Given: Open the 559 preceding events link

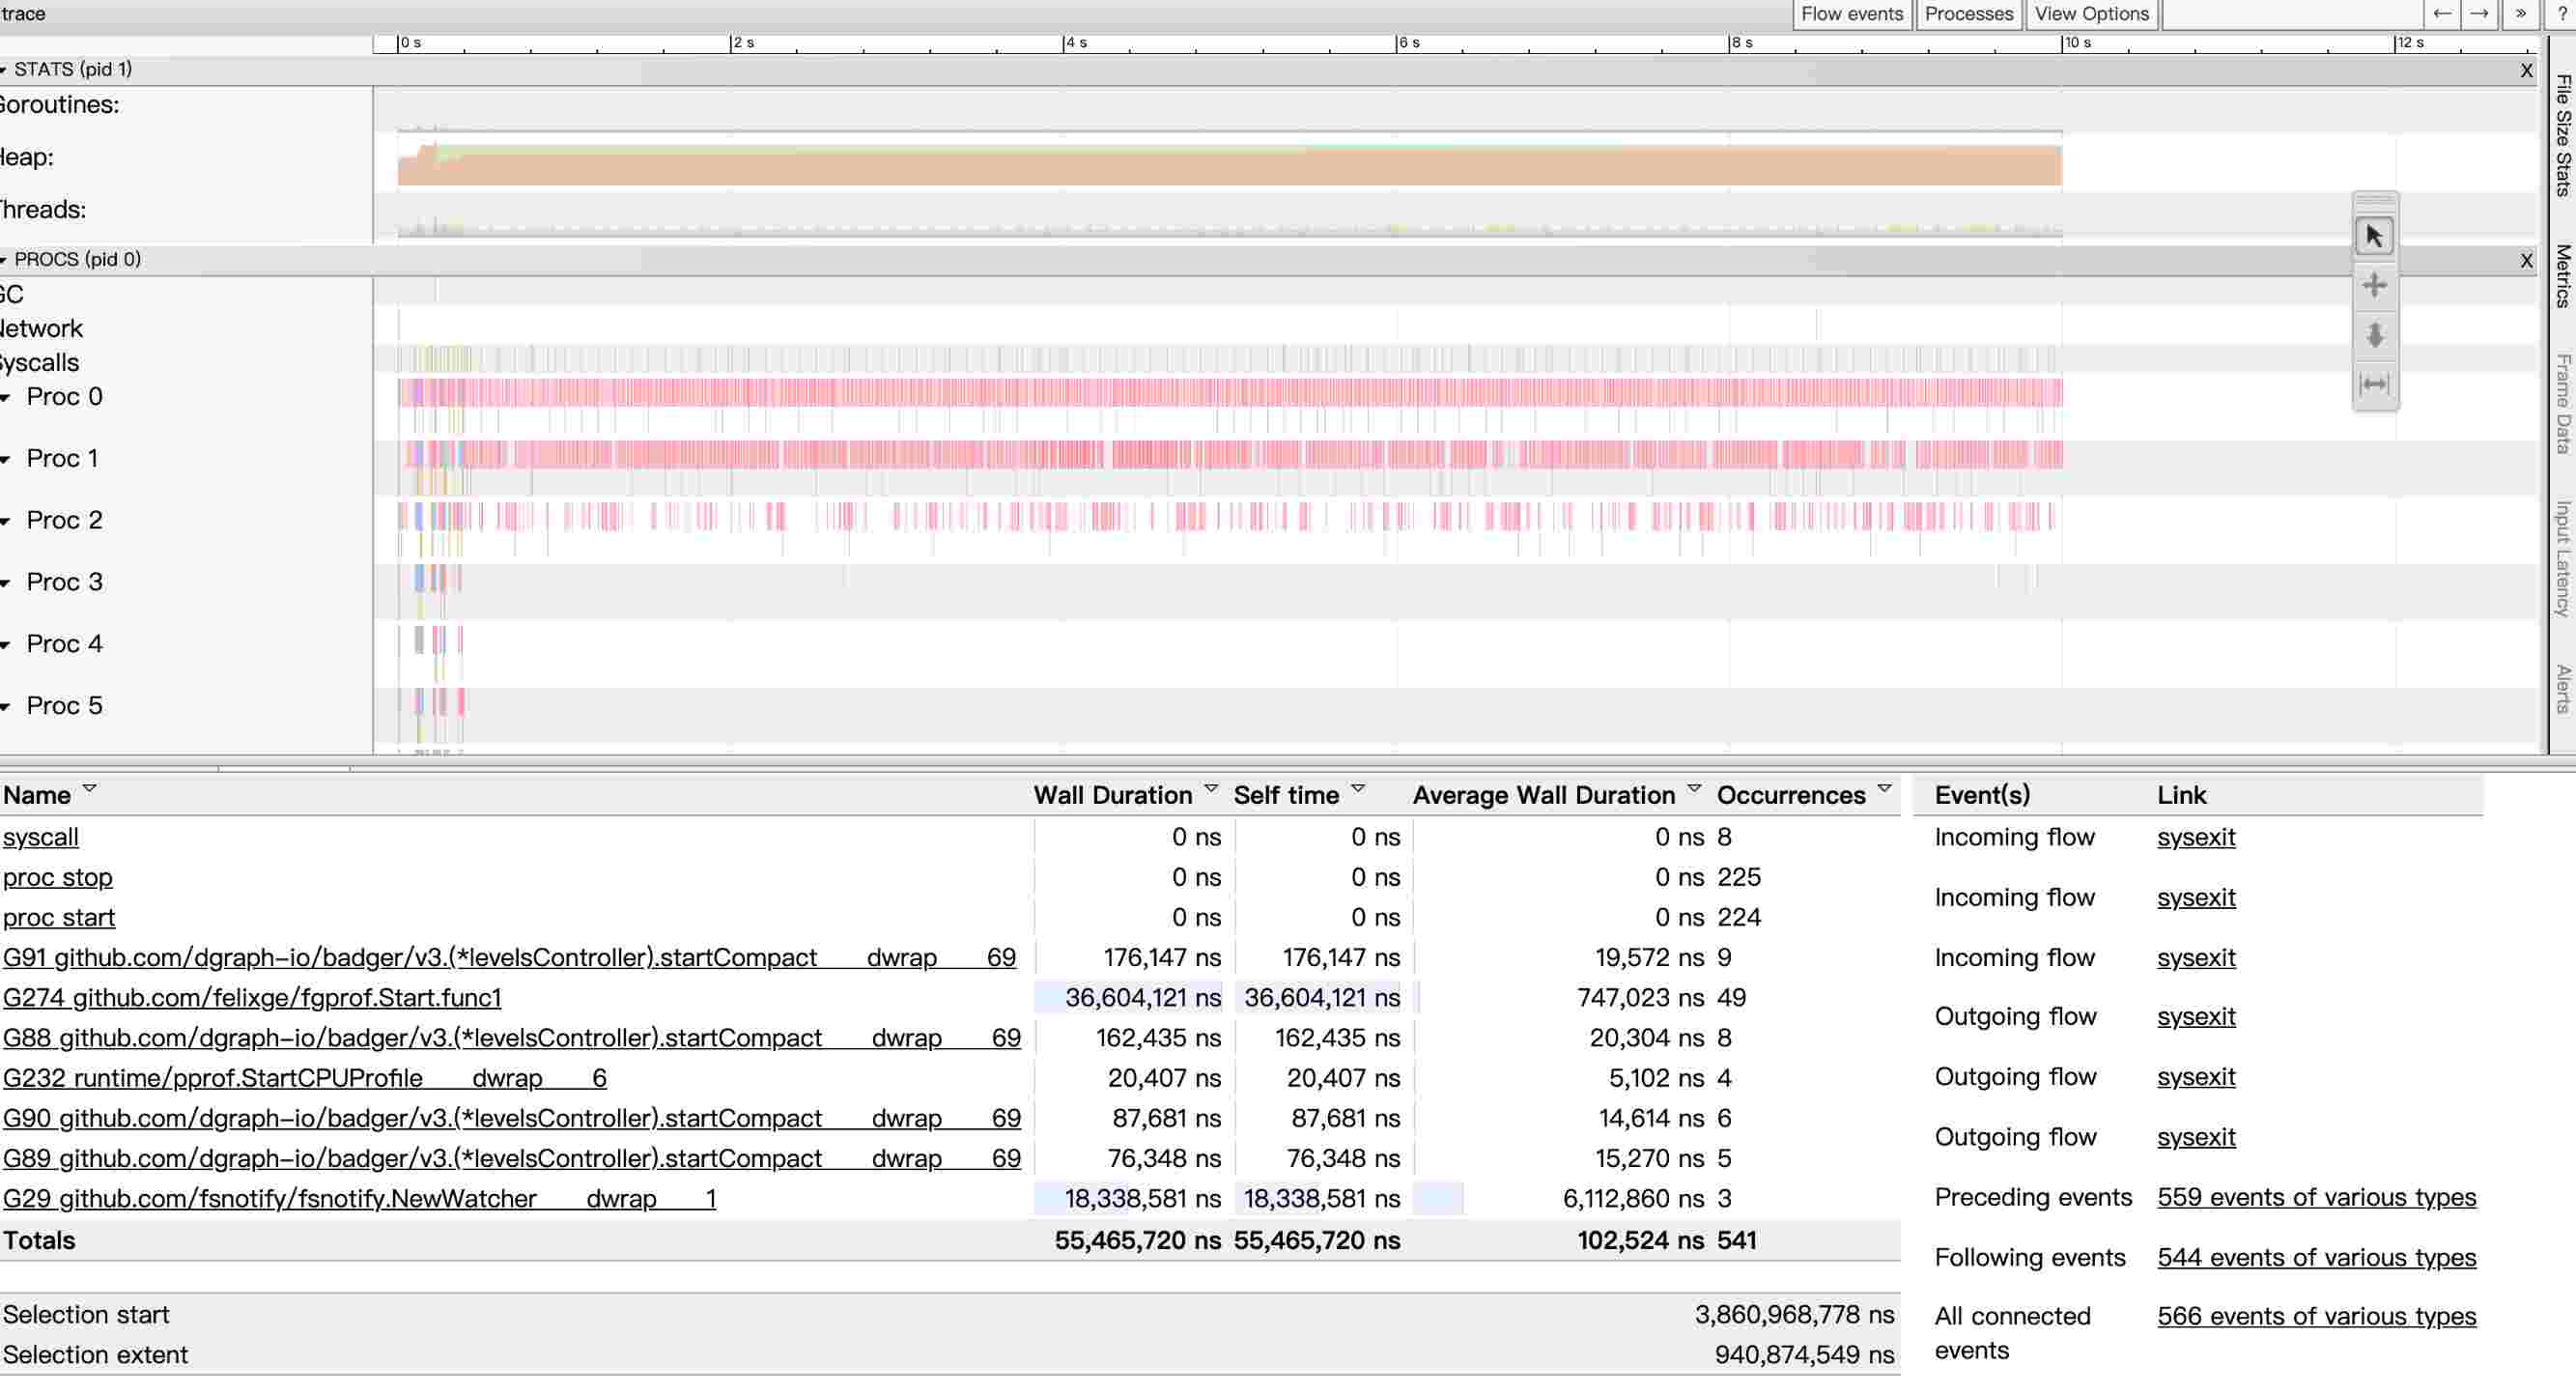Looking at the screenshot, I should click(x=2316, y=1198).
